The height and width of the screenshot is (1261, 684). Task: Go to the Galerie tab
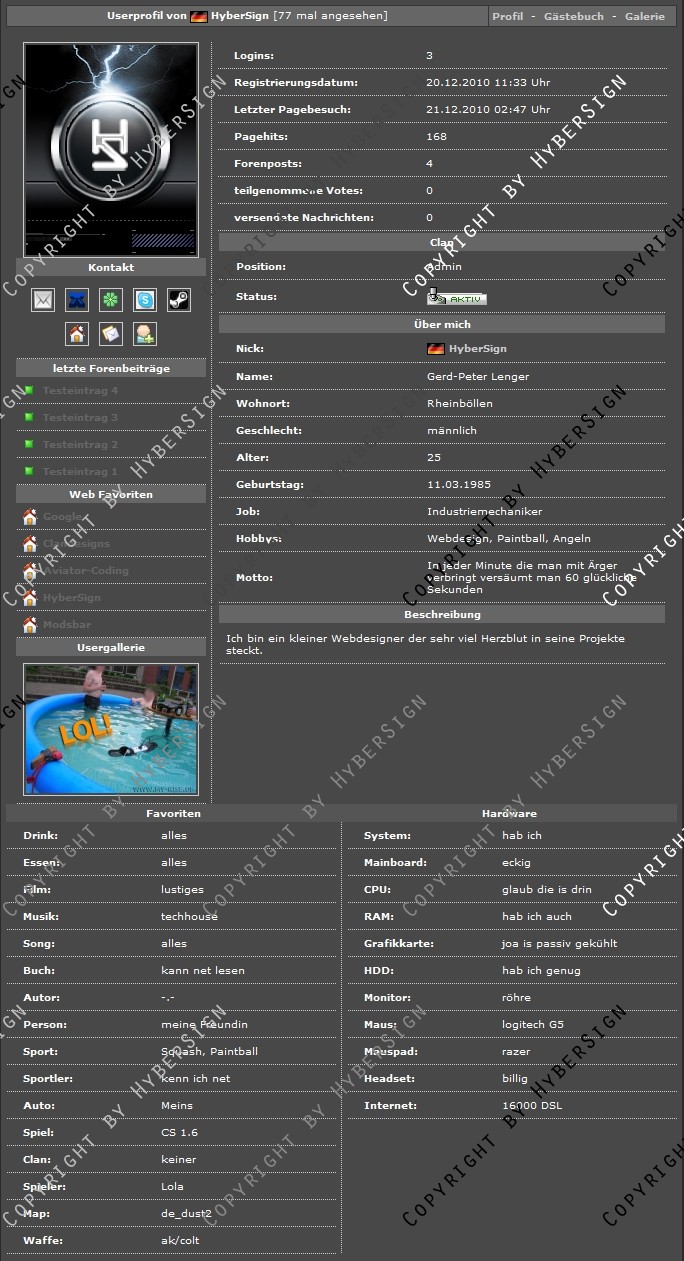644,17
